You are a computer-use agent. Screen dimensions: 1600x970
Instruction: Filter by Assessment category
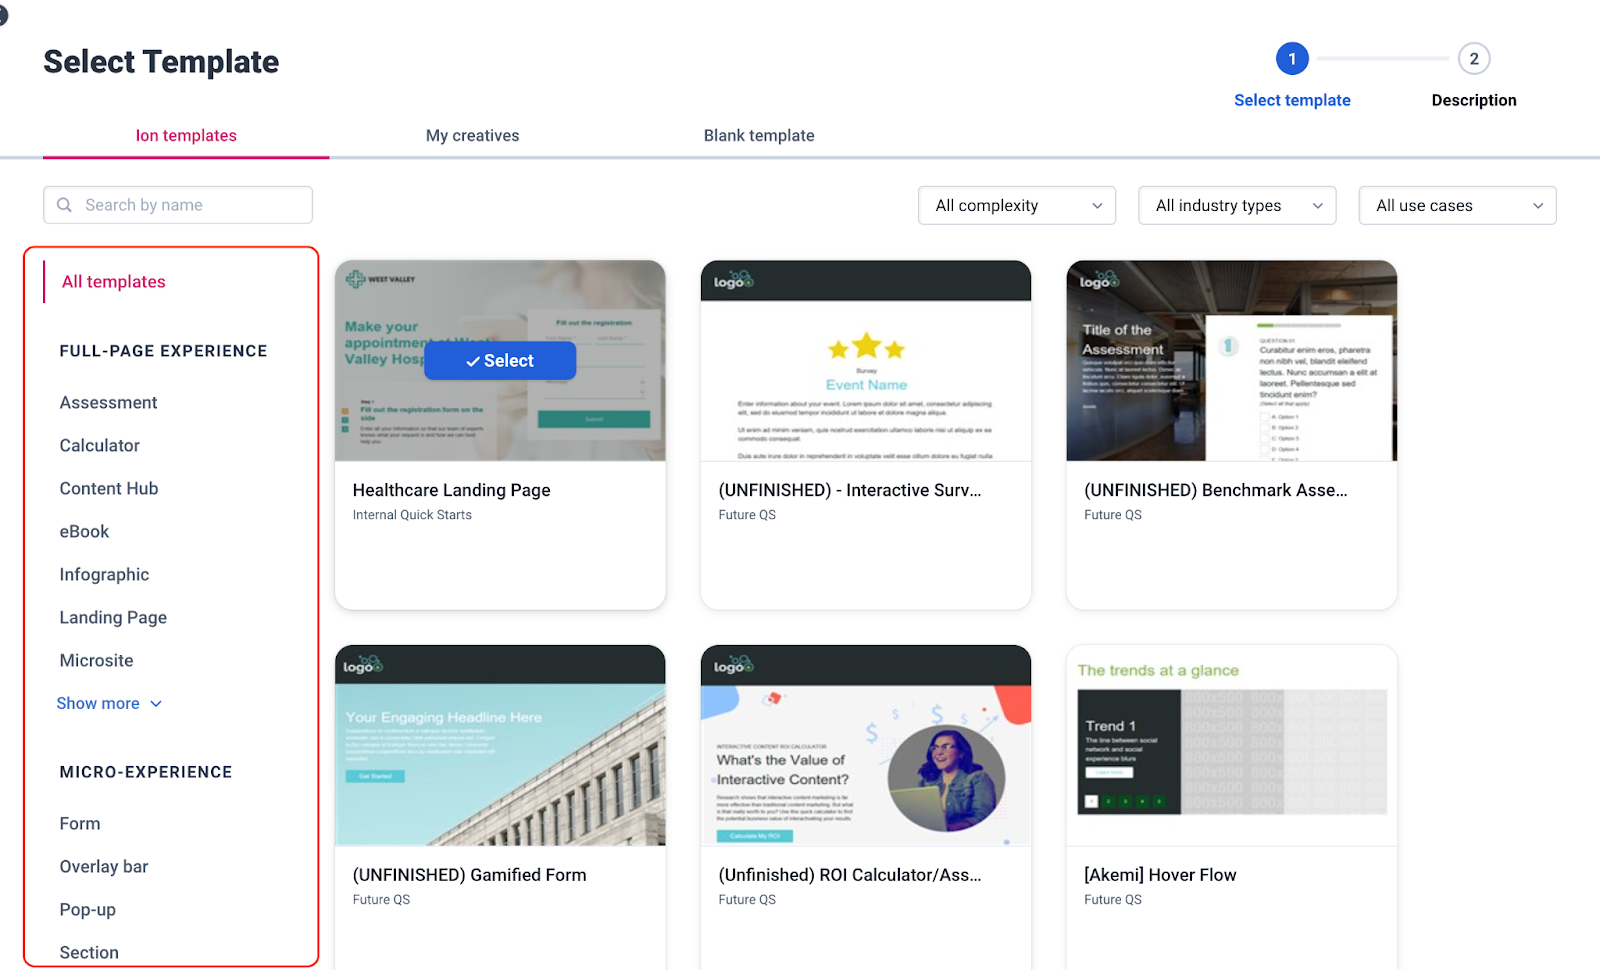tap(108, 402)
